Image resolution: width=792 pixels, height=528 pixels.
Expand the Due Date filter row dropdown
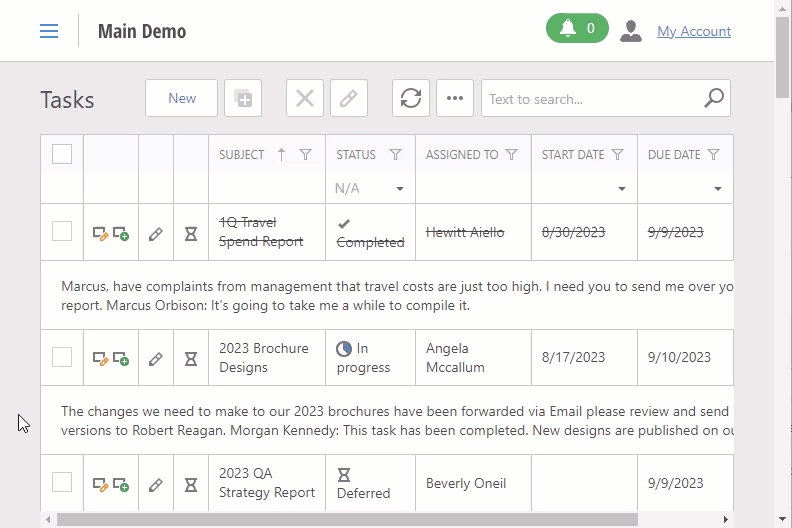pyautogui.click(x=718, y=188)
